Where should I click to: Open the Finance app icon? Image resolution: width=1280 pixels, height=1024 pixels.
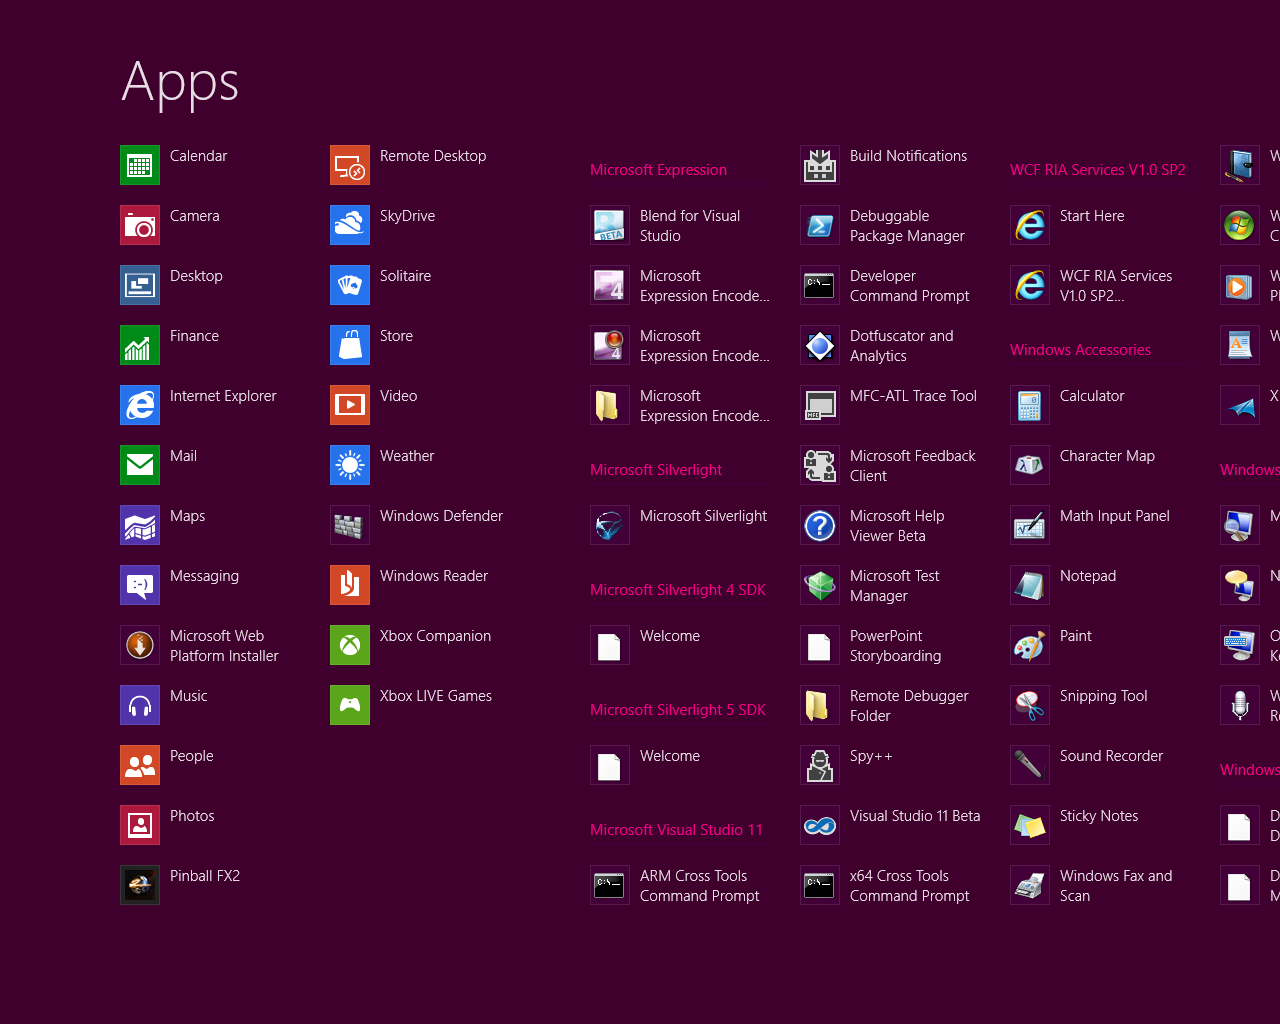tap(140, 345)
